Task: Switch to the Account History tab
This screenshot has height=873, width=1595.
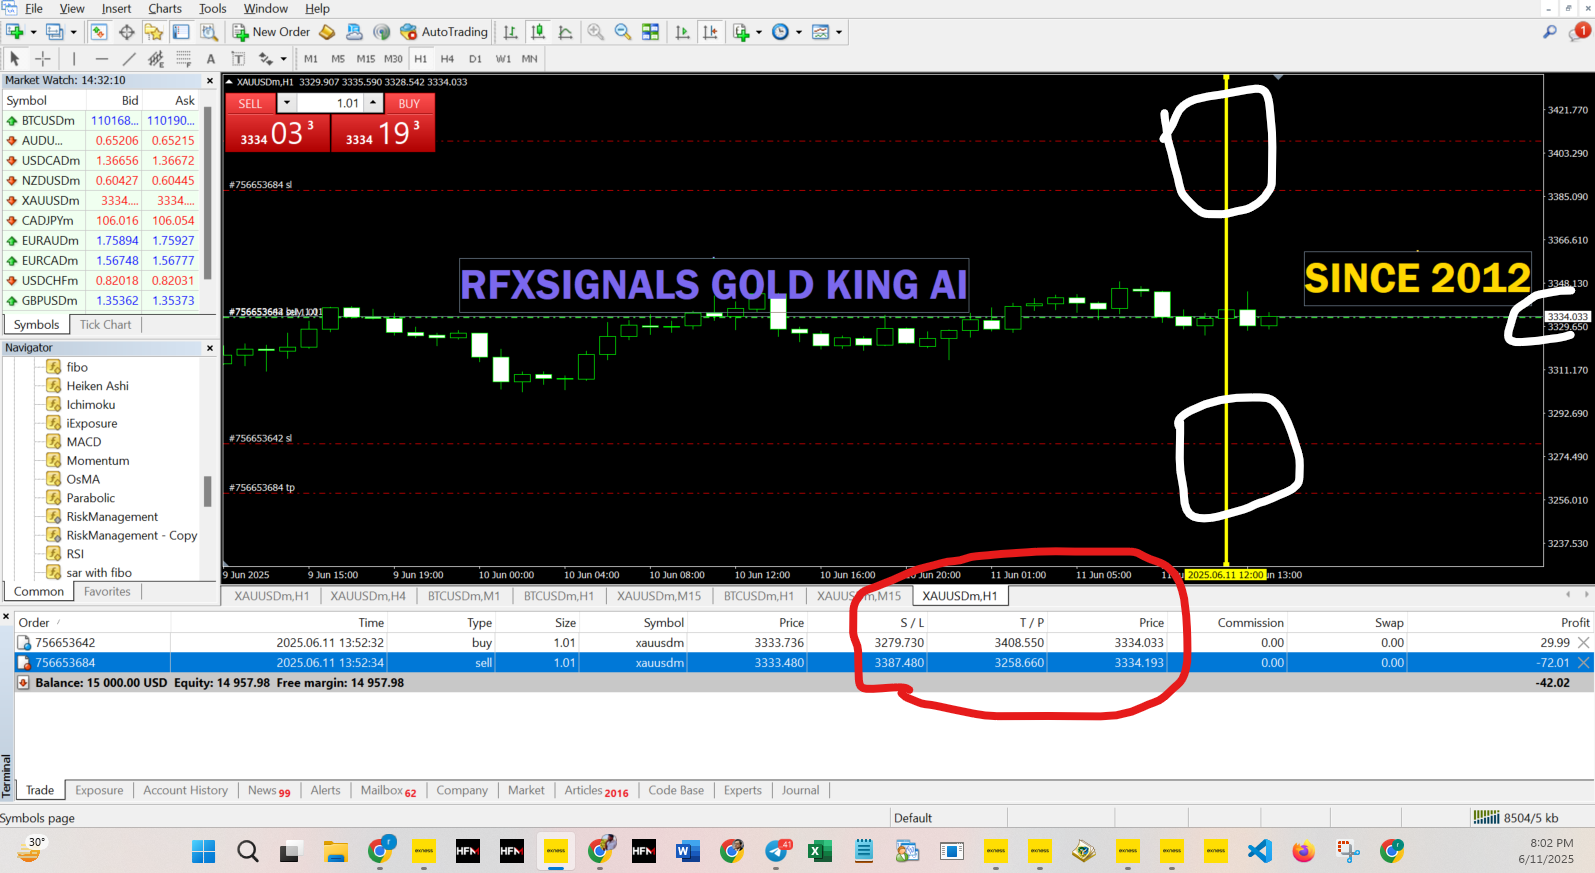Action: click(185, 790)
